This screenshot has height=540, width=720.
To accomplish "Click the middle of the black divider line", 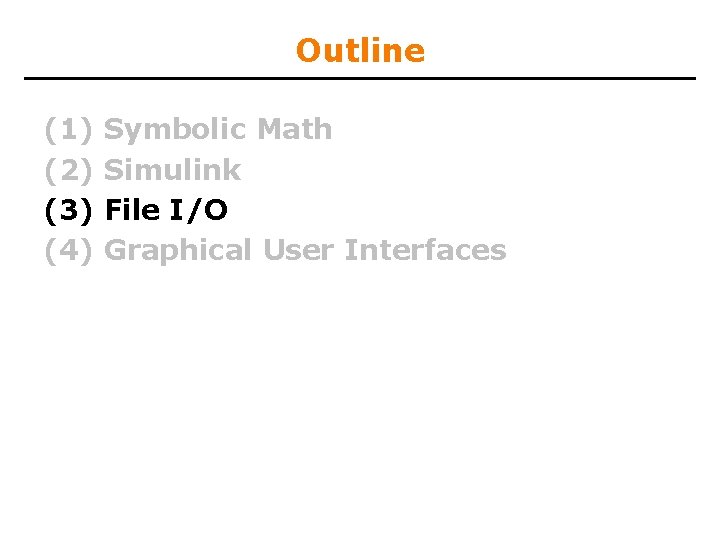I will coord(360,78).
